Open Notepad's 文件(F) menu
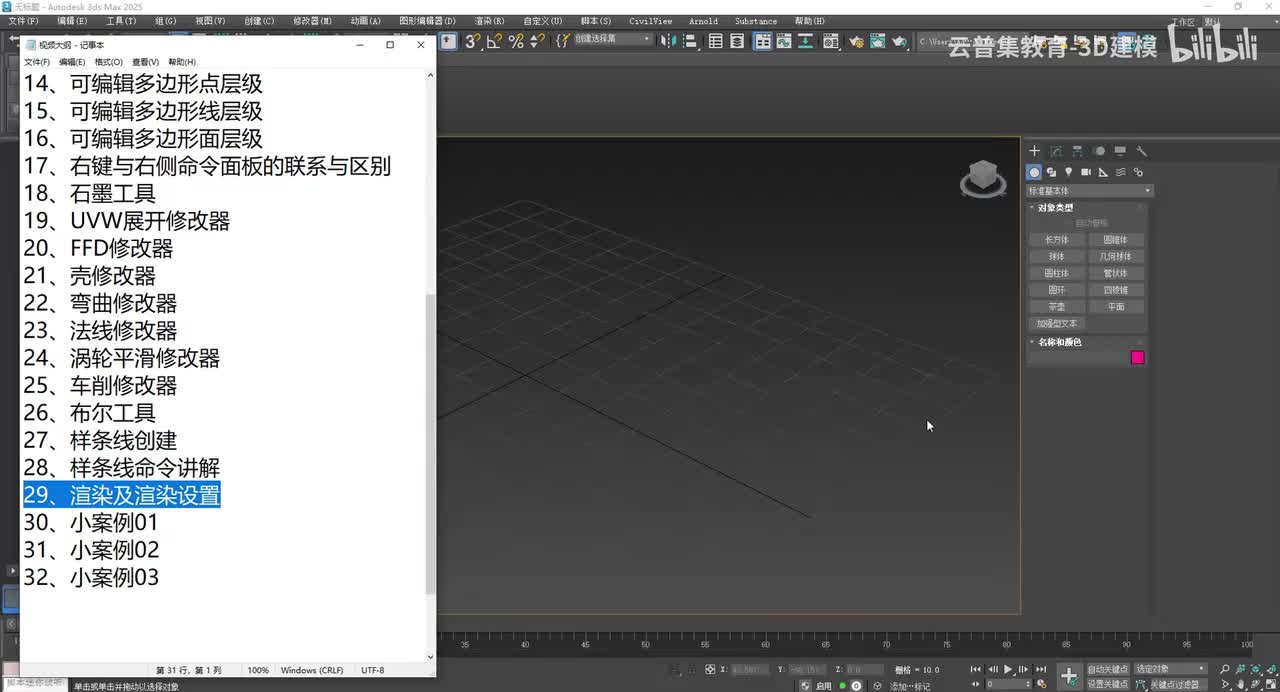 click(x=37, y=62)
